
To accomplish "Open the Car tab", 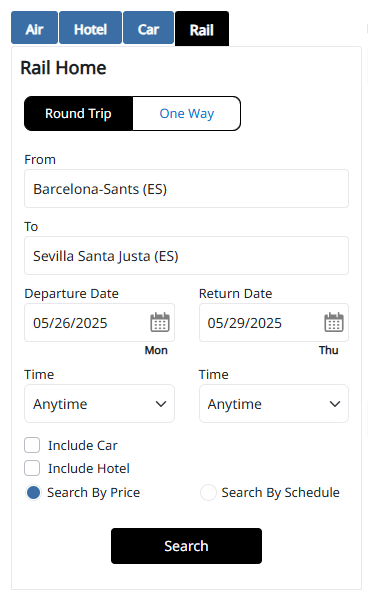I will pyautogui.click(x=148, y=28).
